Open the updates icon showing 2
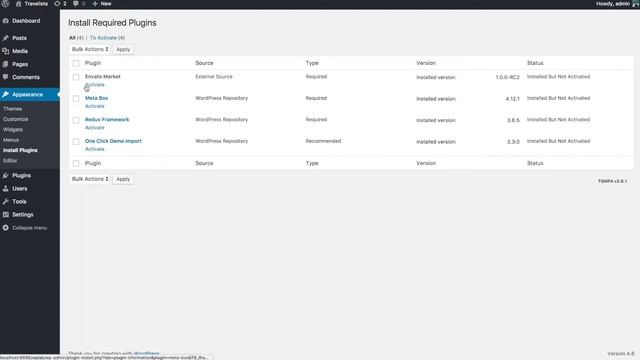 (57, 4)
